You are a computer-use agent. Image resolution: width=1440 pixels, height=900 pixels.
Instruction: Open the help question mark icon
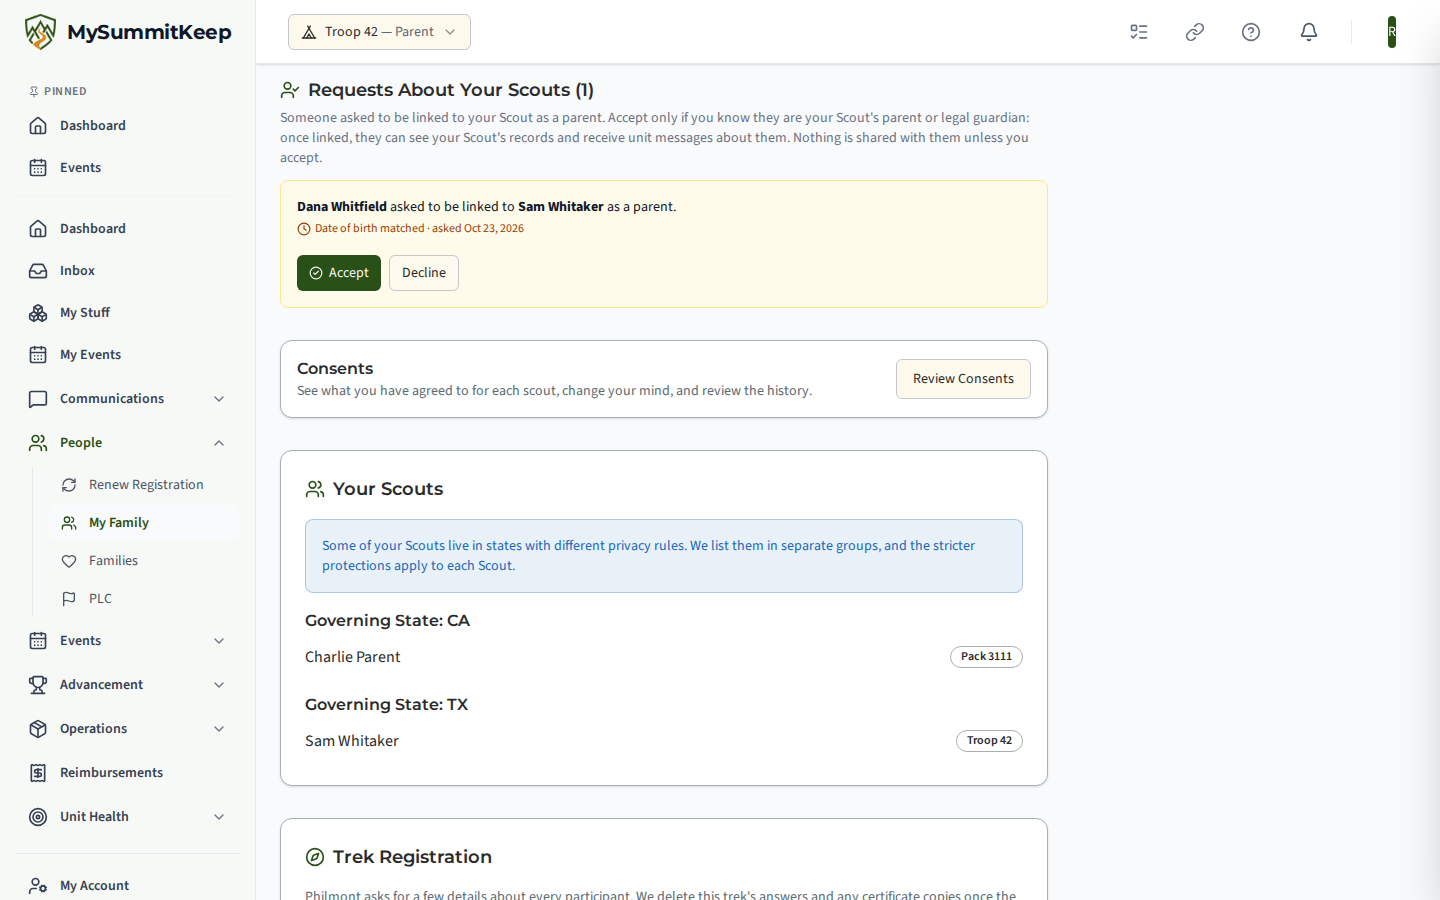[x=1251, y=32]
